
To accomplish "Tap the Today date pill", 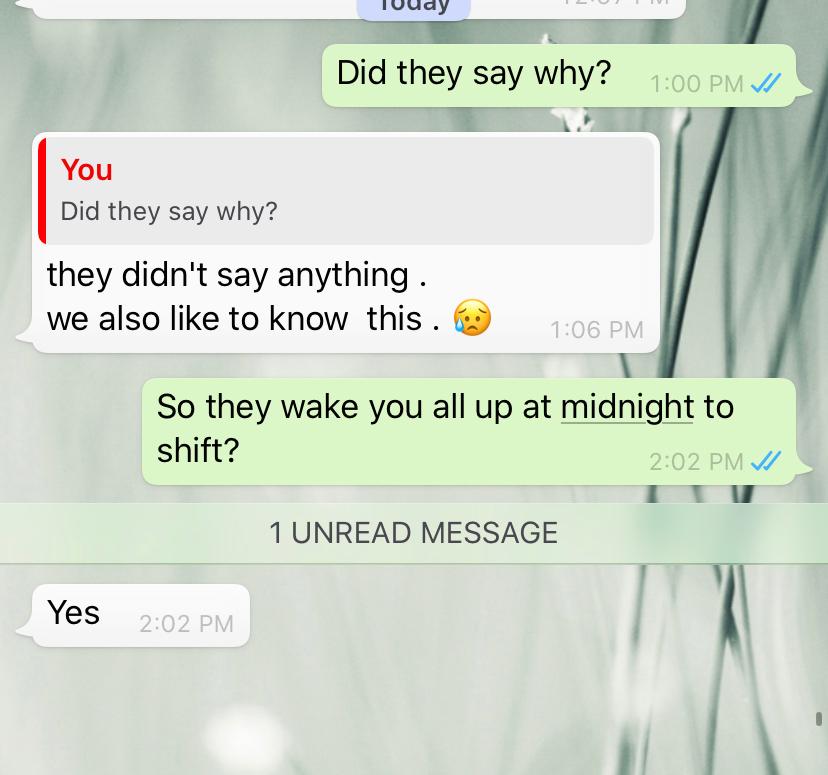I will point(414,7).
